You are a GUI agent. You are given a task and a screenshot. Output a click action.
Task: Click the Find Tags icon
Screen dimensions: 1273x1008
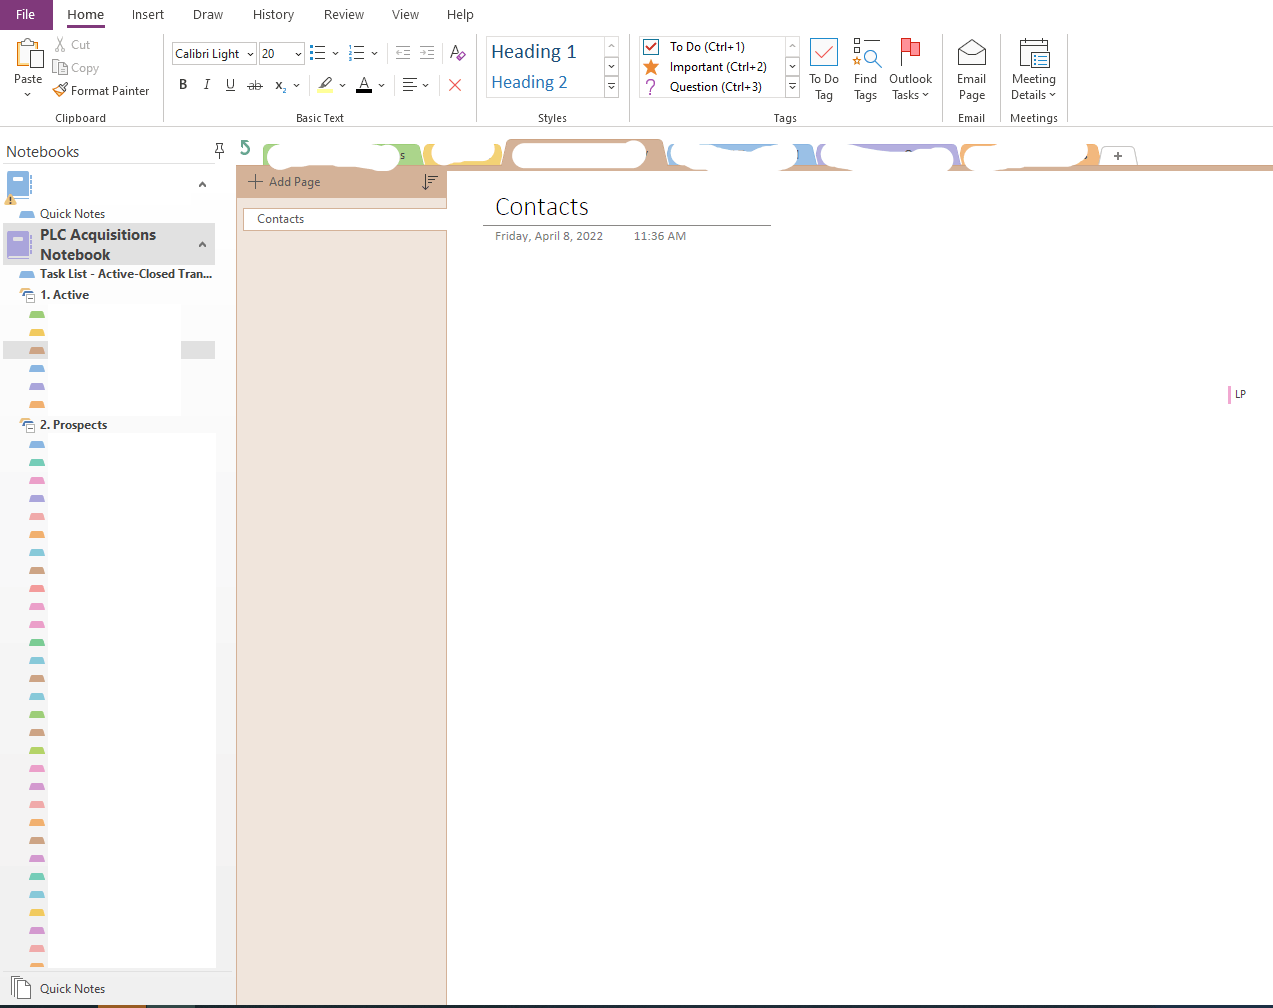[x=866, y=68]
